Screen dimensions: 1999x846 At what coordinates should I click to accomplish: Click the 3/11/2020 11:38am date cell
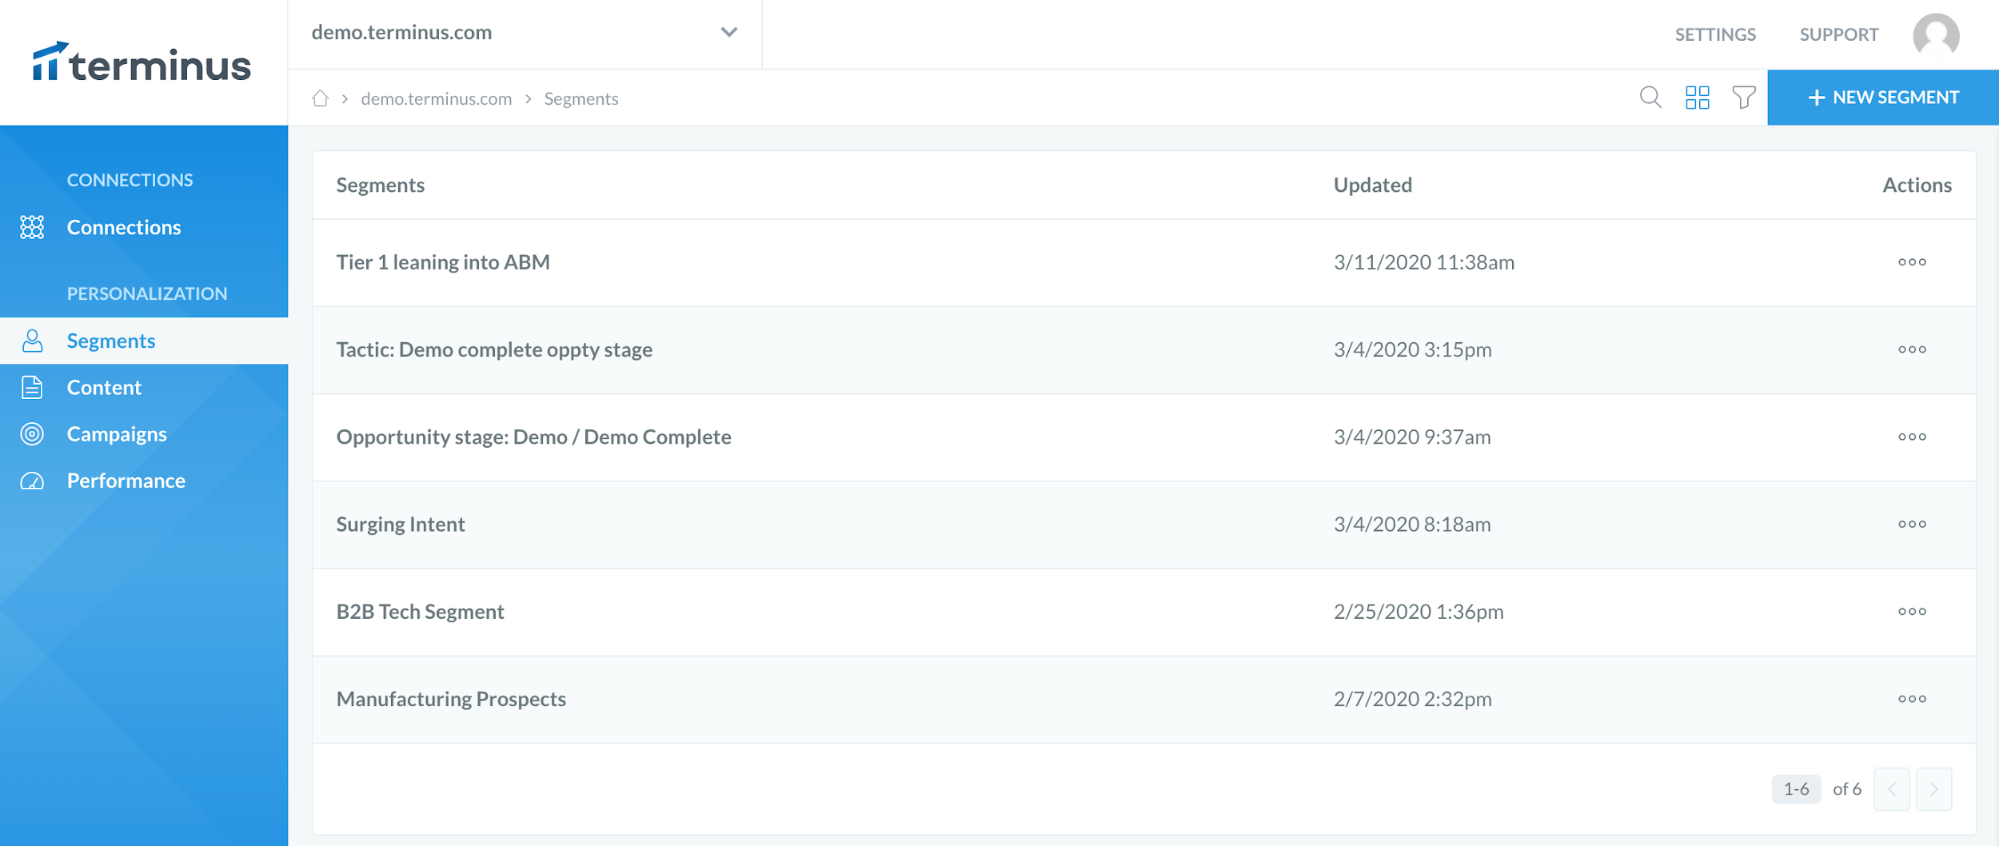(1424, 262)
